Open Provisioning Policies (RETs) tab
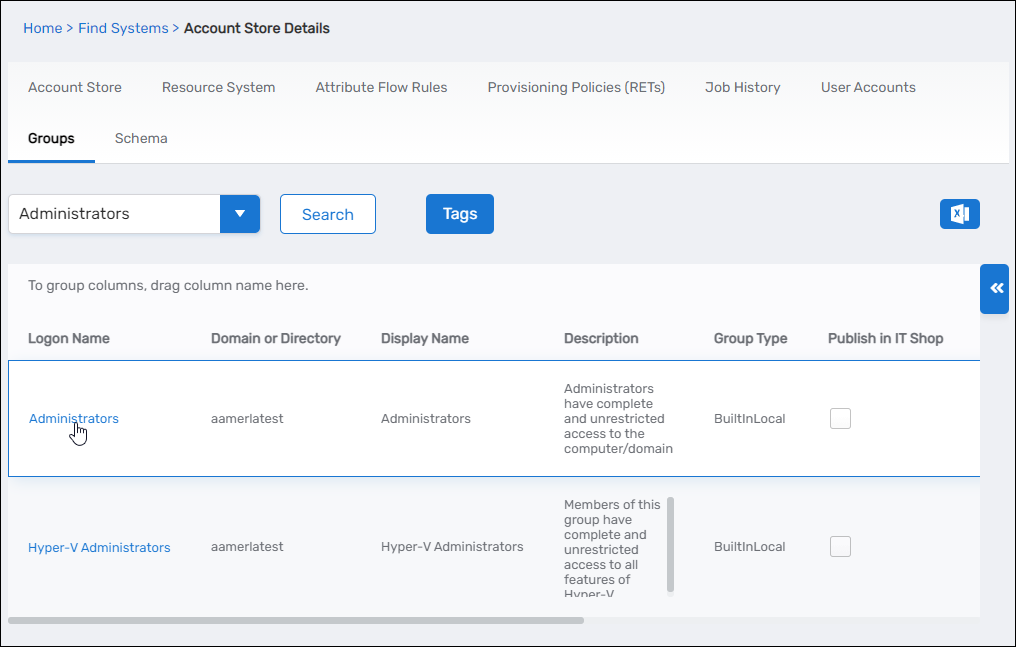Screen dimensions: 1016x647 click(x=576, y=88)
